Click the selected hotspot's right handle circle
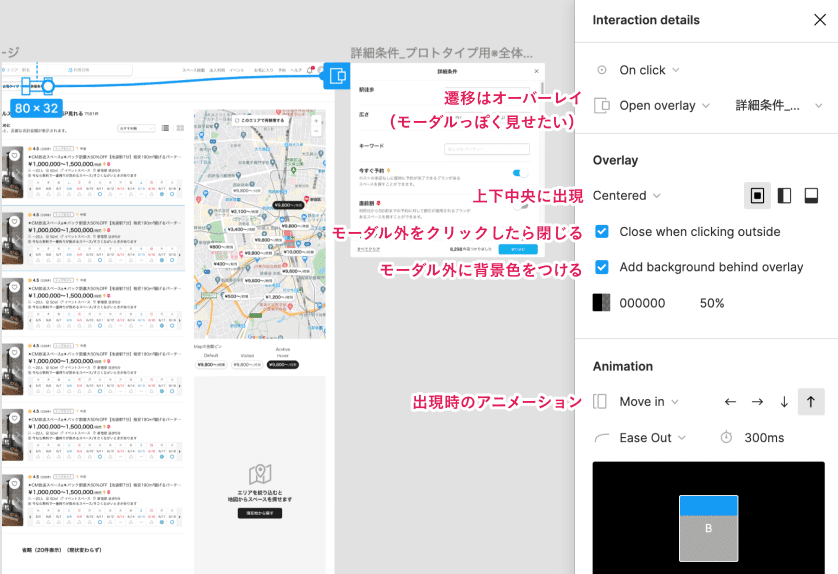Image resolution: width=838 pixels, height=574 pixels. [x=48, y=86]
